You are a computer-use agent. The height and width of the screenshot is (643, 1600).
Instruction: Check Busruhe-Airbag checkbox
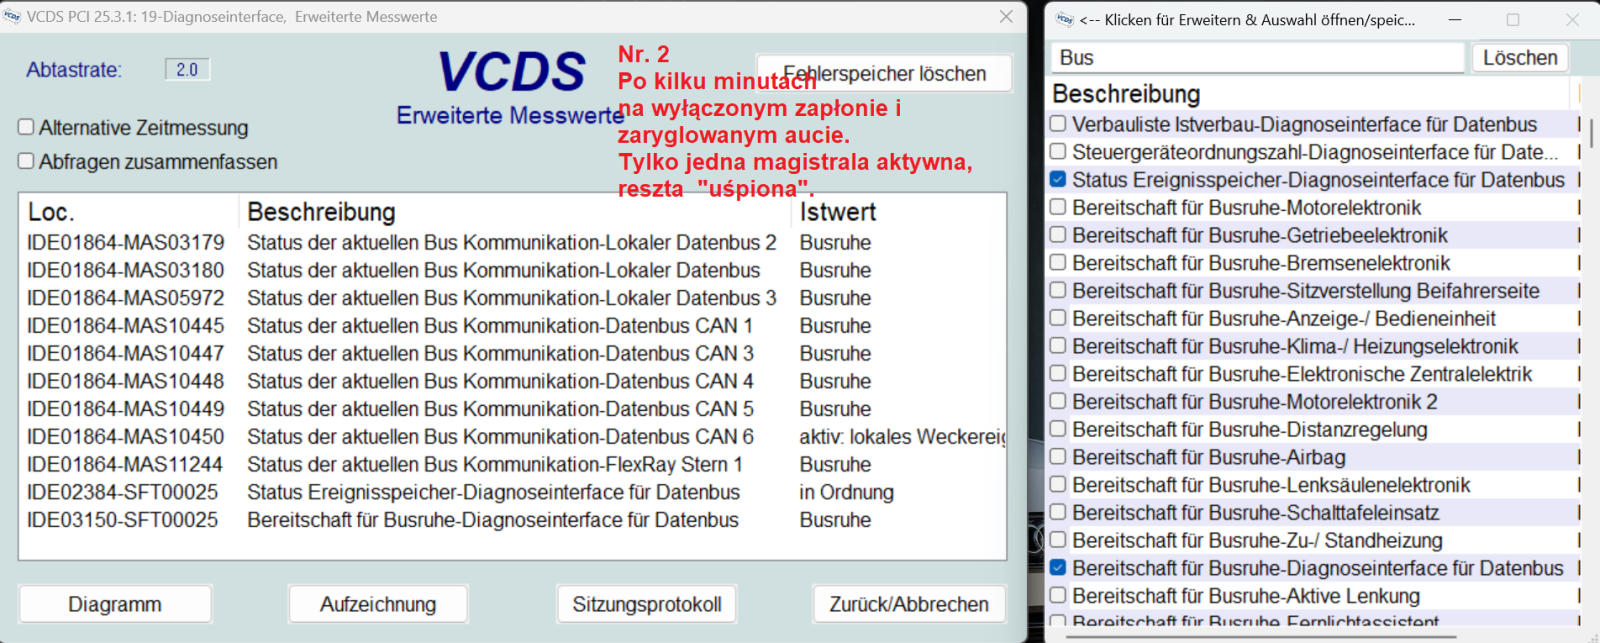coord(1058,457)
